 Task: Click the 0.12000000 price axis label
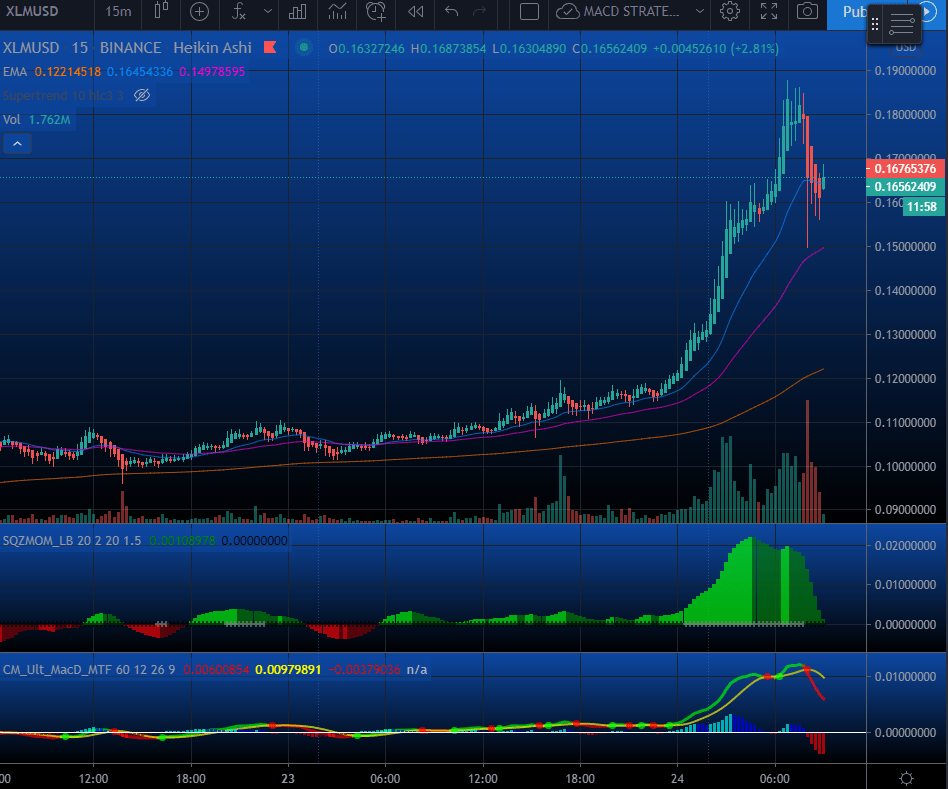[x=905, y=378]
